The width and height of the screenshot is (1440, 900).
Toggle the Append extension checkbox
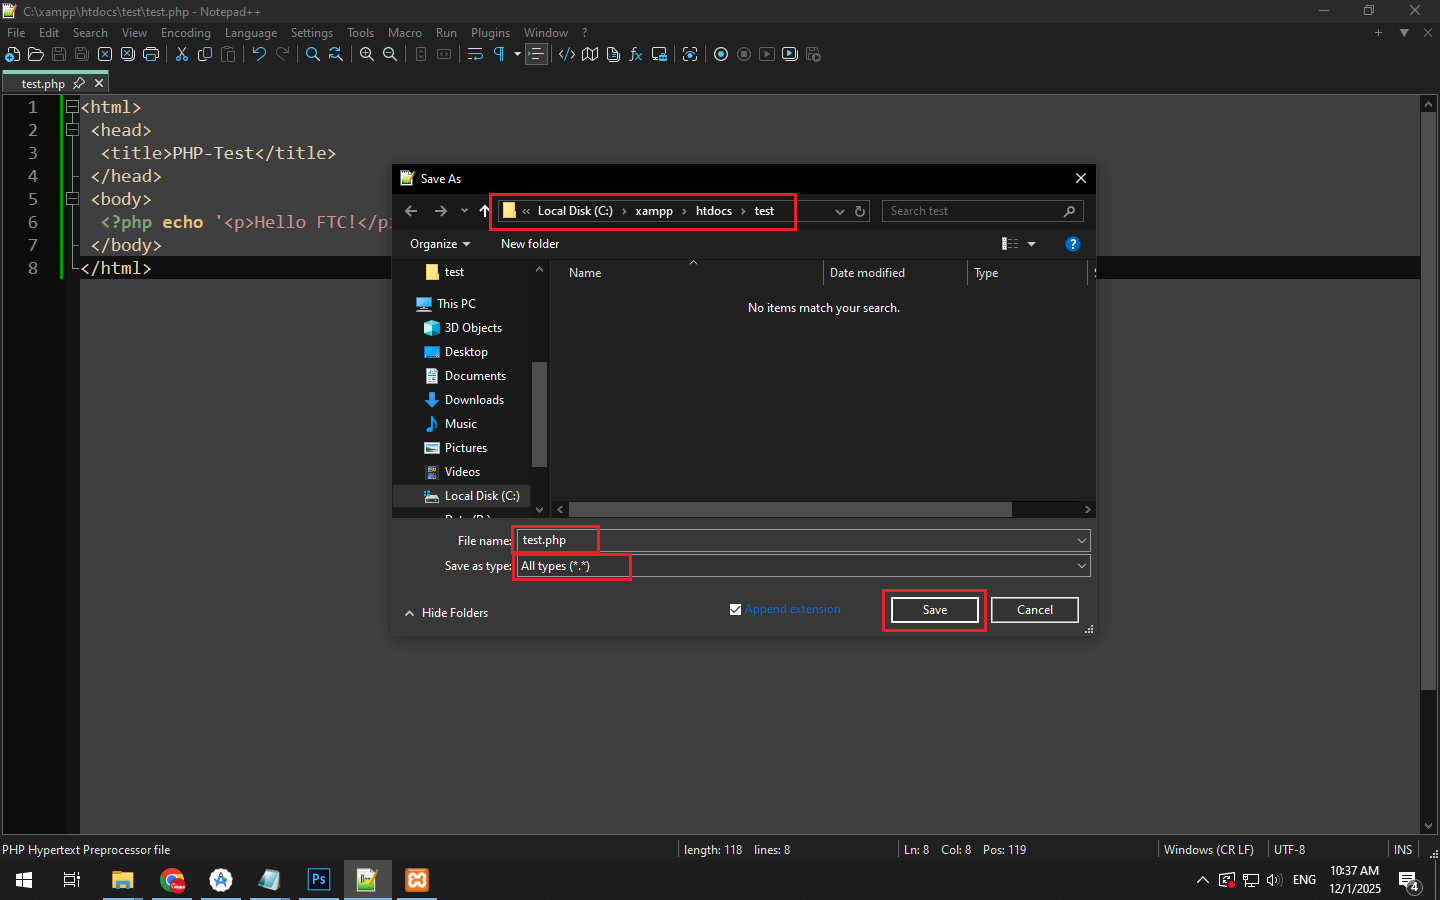tap(736, 610)
